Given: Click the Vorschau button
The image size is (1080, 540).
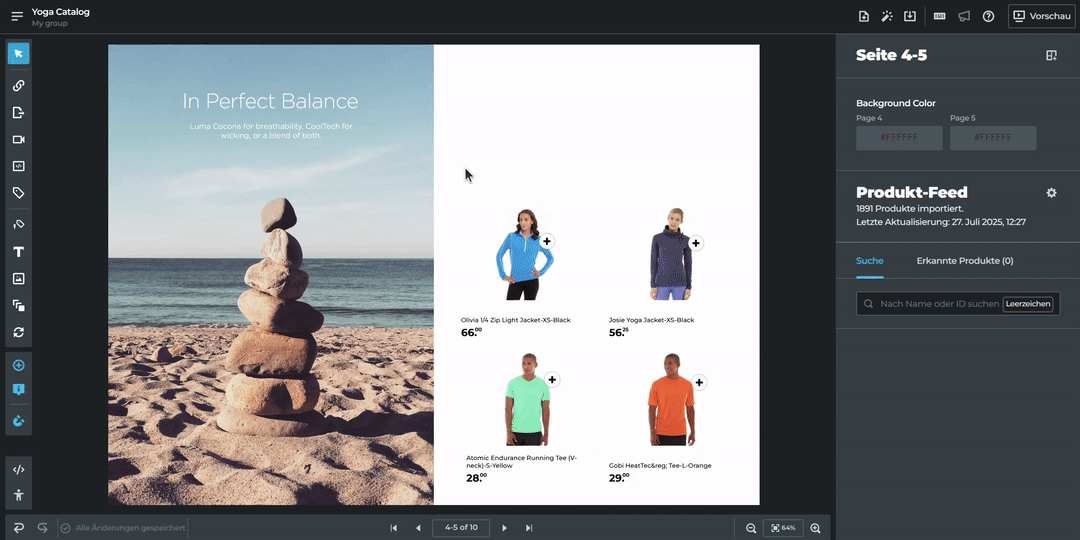Looking at the screenshot, I should click(1041, 16).
